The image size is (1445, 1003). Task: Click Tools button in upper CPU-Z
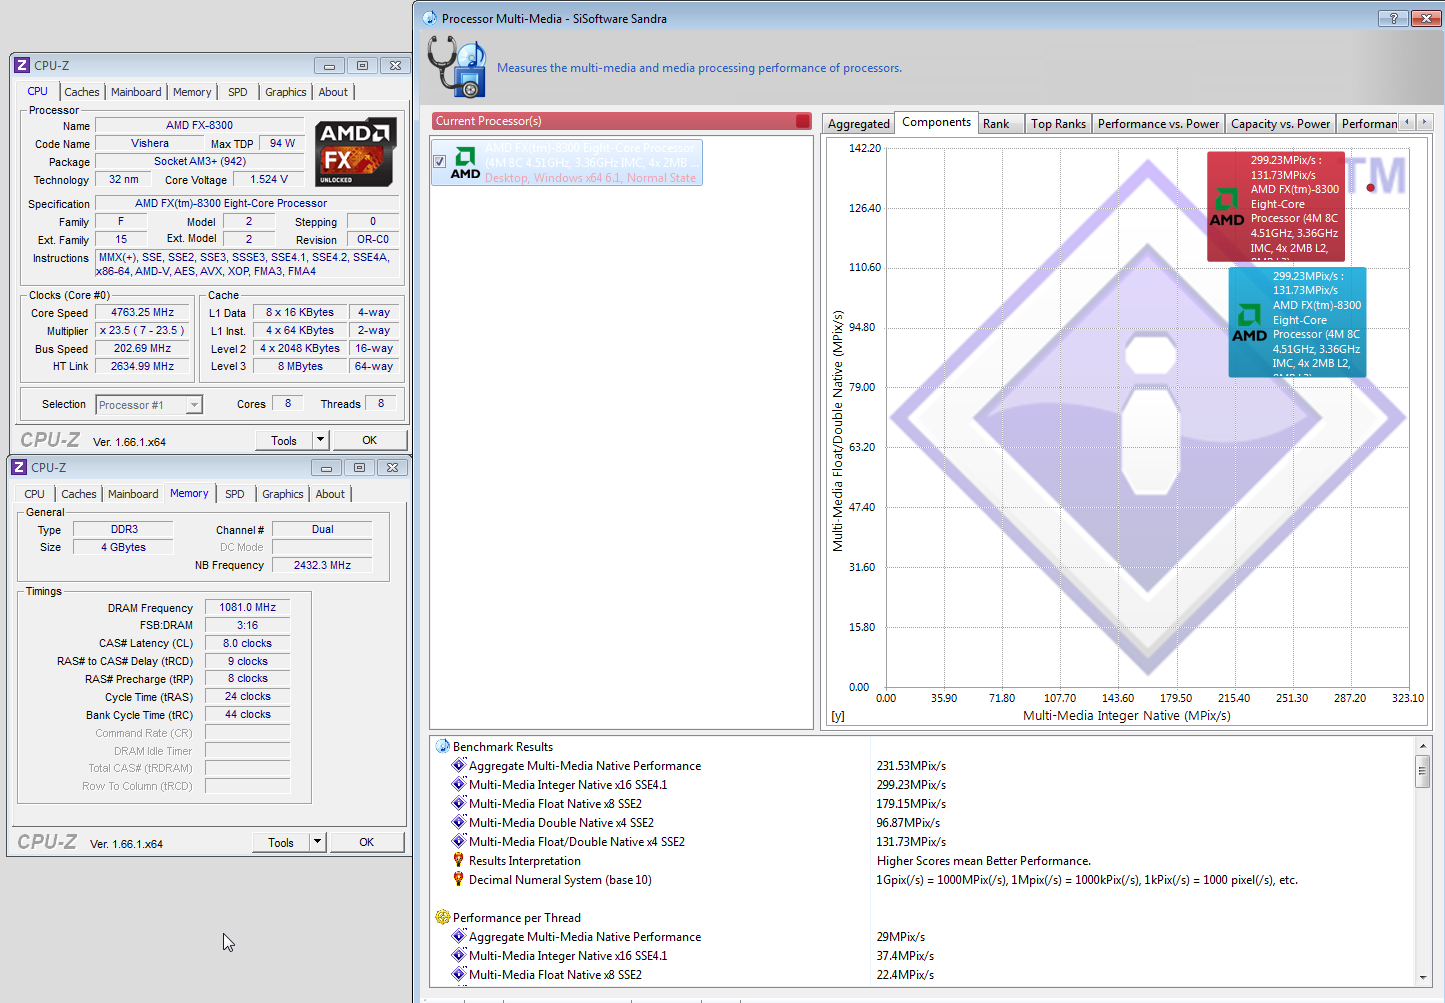[x=284, y=440]
